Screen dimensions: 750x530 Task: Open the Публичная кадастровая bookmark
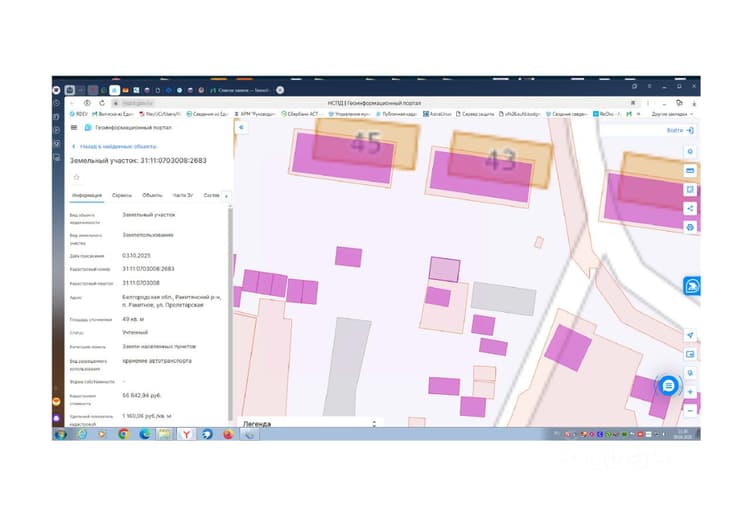[396, 114]
